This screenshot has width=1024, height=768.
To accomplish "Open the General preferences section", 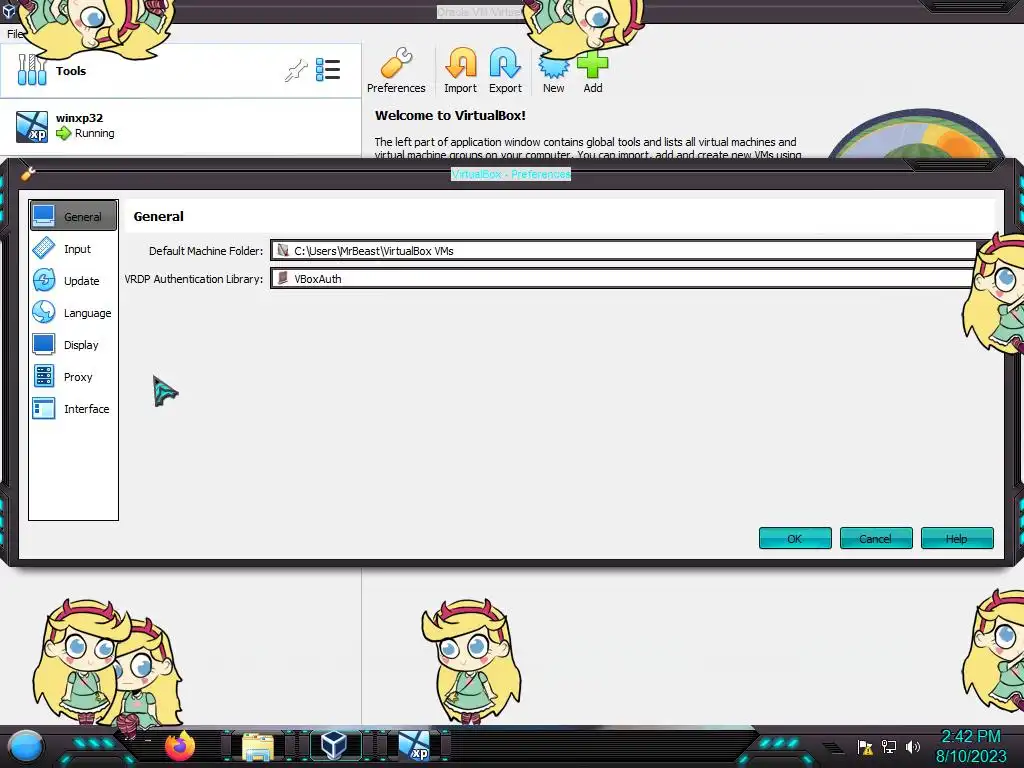I will pyautogui.click(x=73, y=216).
